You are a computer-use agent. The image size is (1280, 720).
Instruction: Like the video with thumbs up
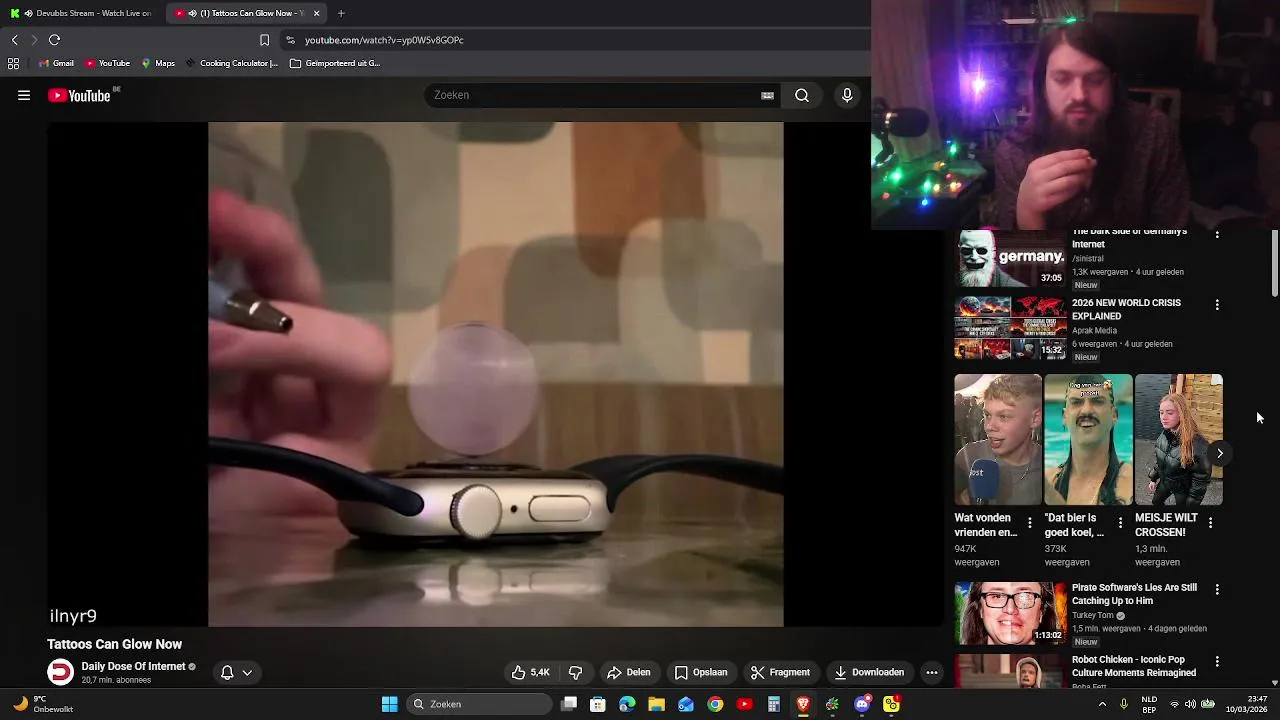point(530,672)
